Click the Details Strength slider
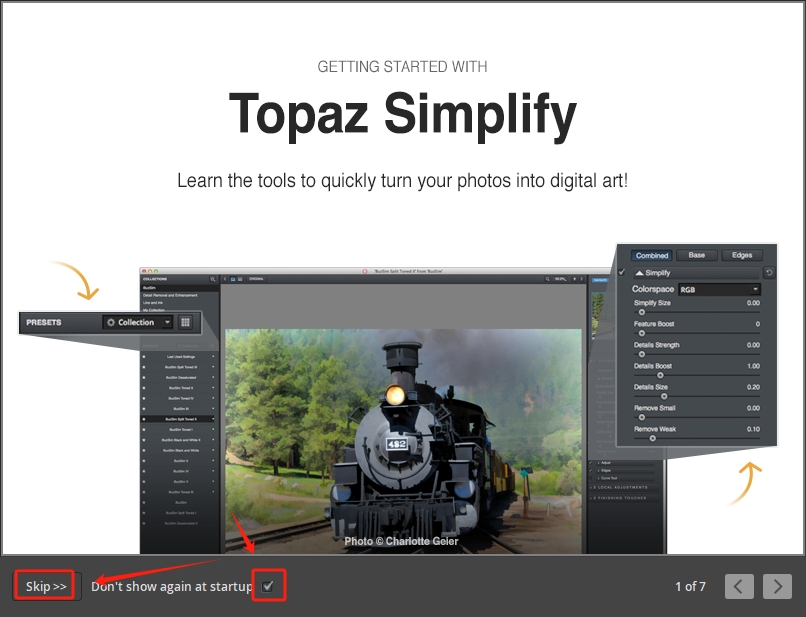 697,354
